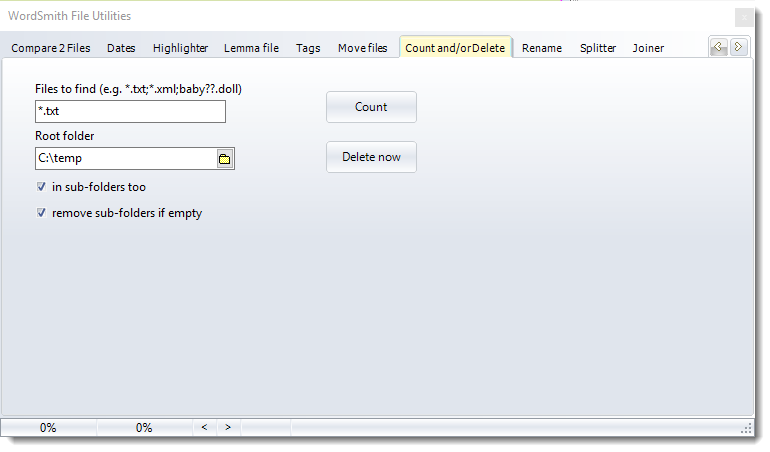Click into the Root folder text field
The height and width of the screenshot is (452, 770).
[126, 159]
